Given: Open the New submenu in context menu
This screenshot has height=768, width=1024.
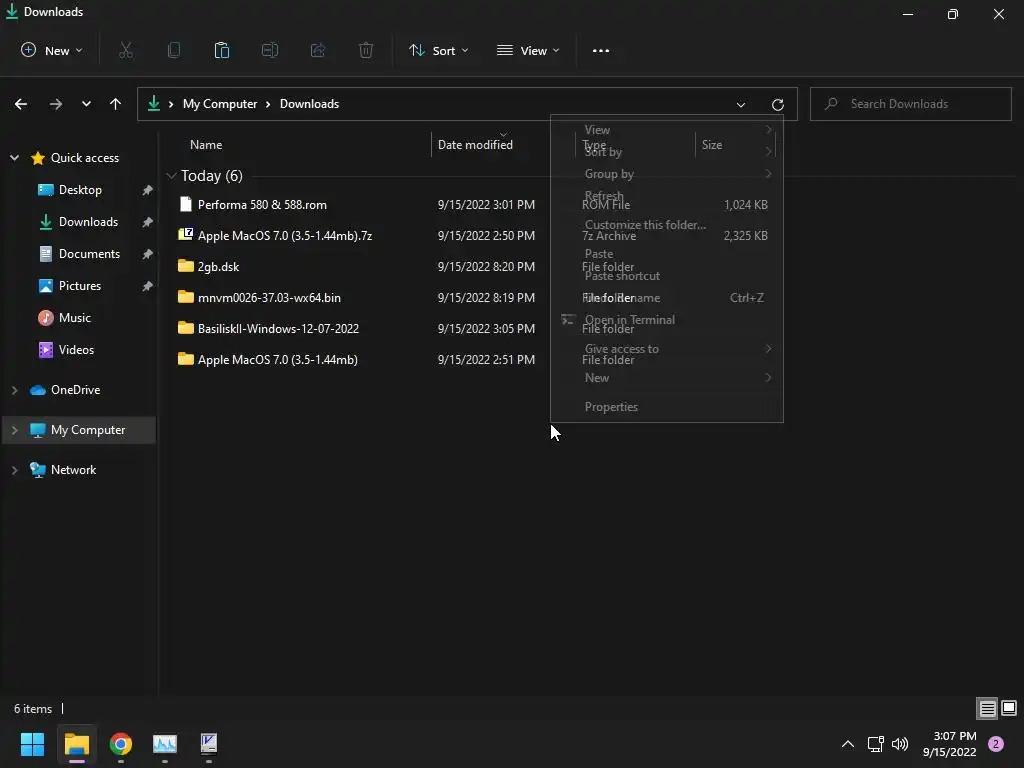Looking at the screenshot, I should click(667, 377).
